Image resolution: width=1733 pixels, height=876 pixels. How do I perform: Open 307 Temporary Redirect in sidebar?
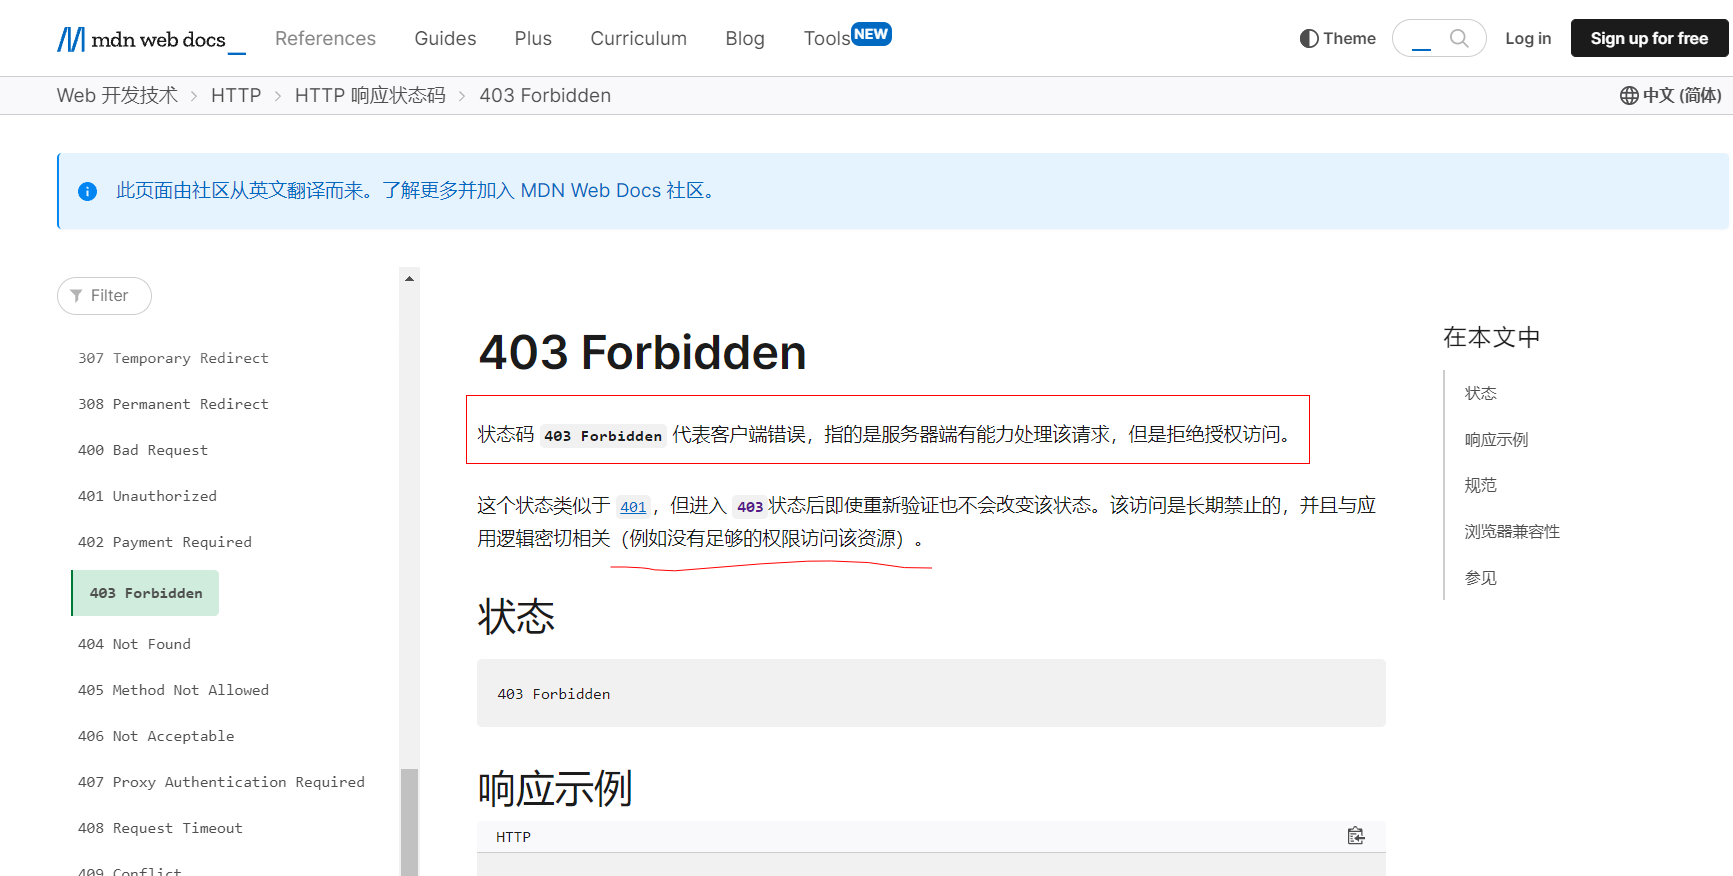(x=173, y=358)
